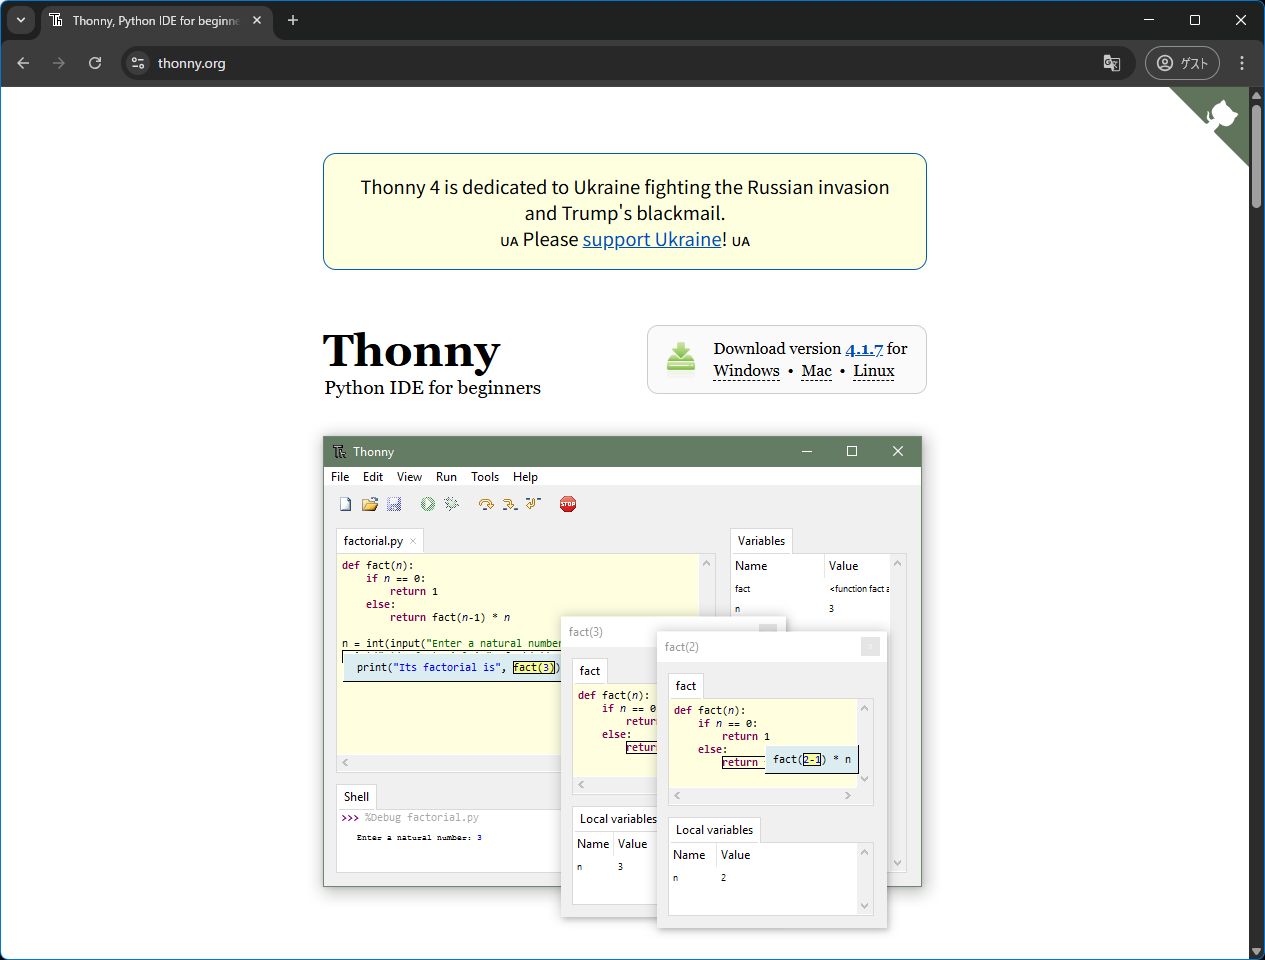Click the page scrollbar down arrow

click(x=1257, y=952)
